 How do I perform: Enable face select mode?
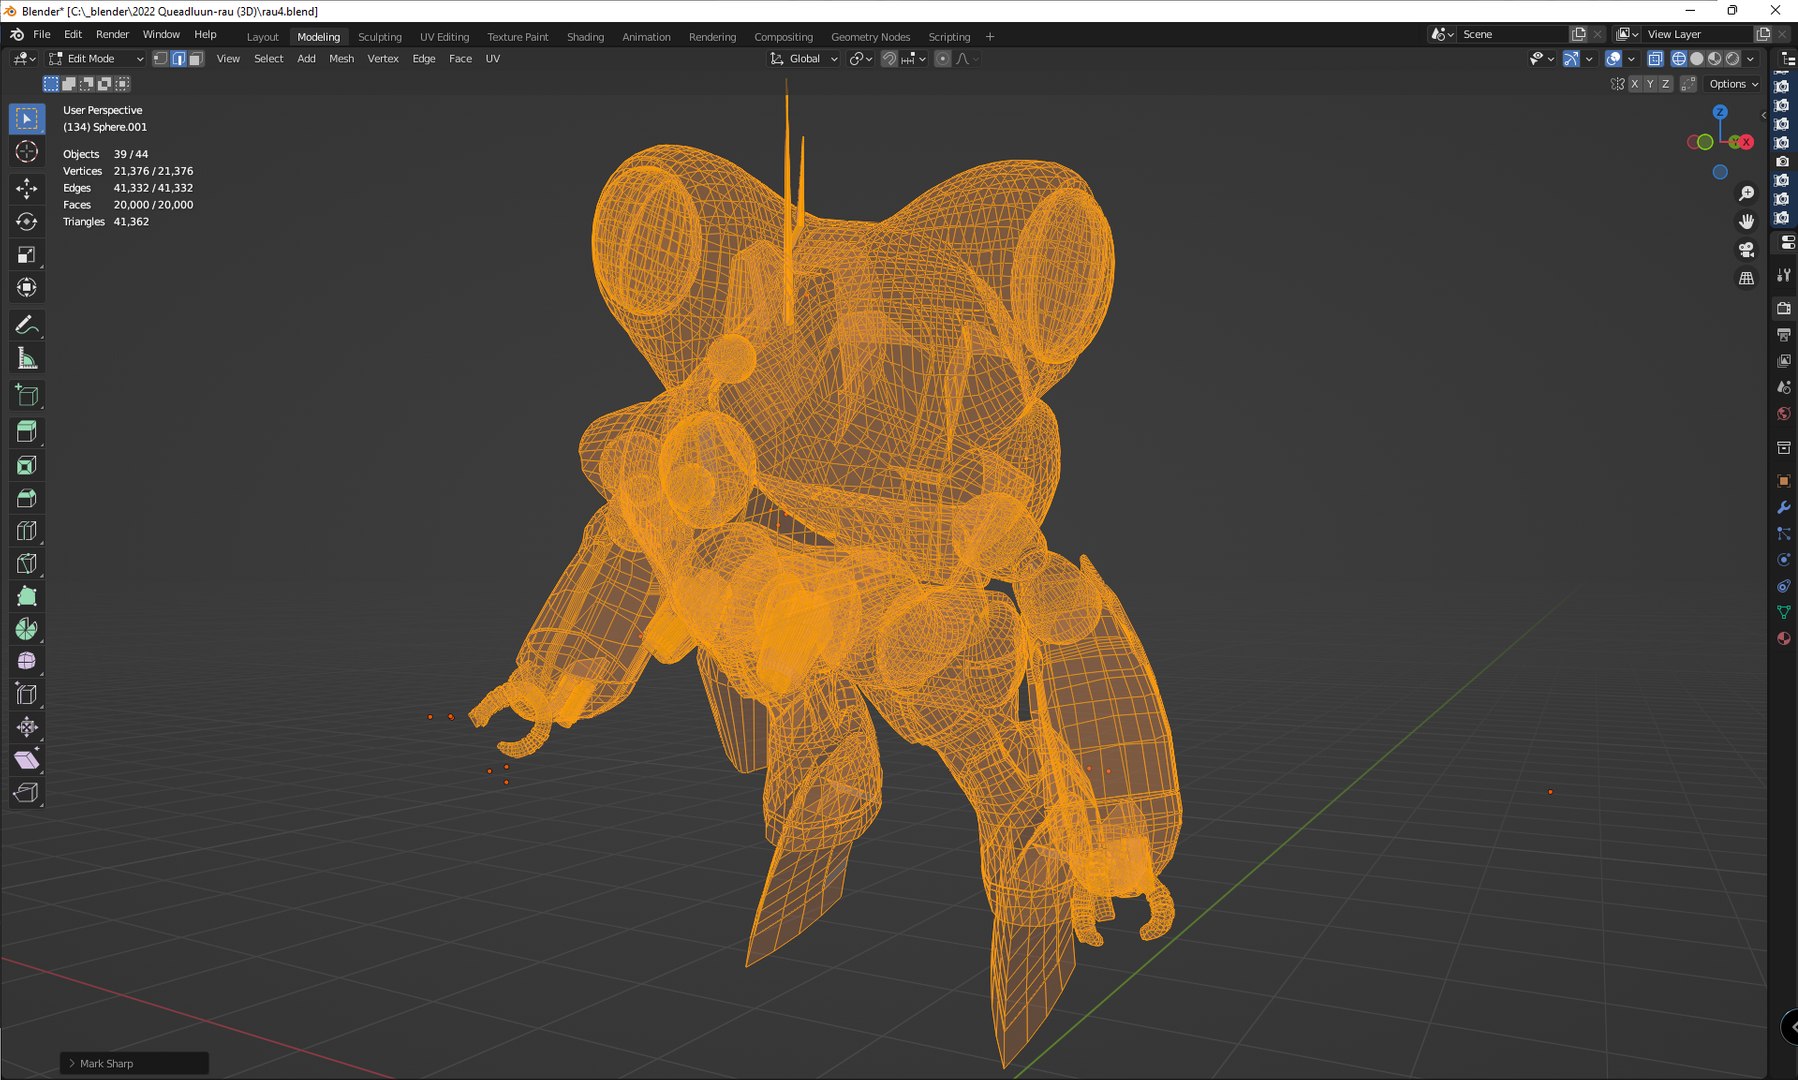(196, 59)
